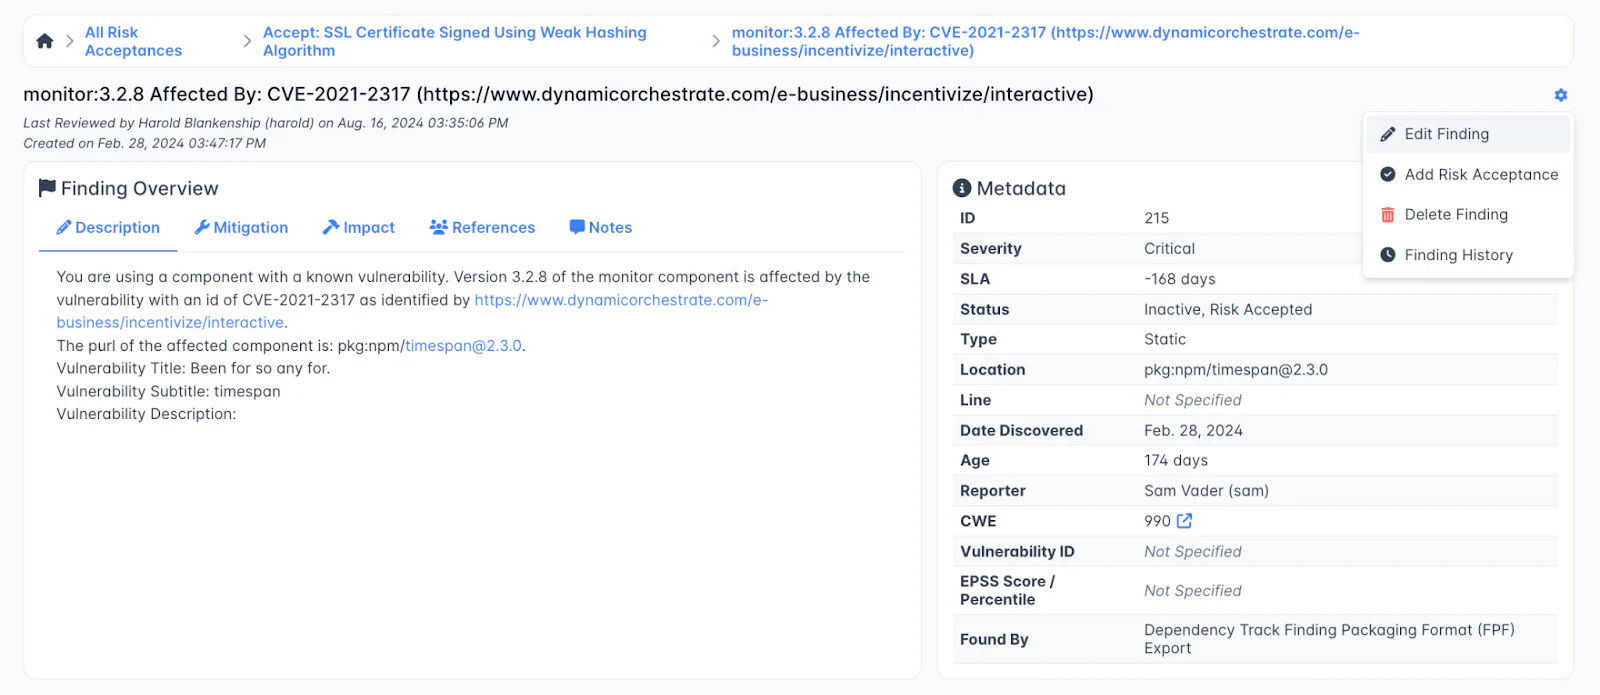Open the gear settings menu icon
Viewport: 1600px width, 695px height.
coord(1560,95)
